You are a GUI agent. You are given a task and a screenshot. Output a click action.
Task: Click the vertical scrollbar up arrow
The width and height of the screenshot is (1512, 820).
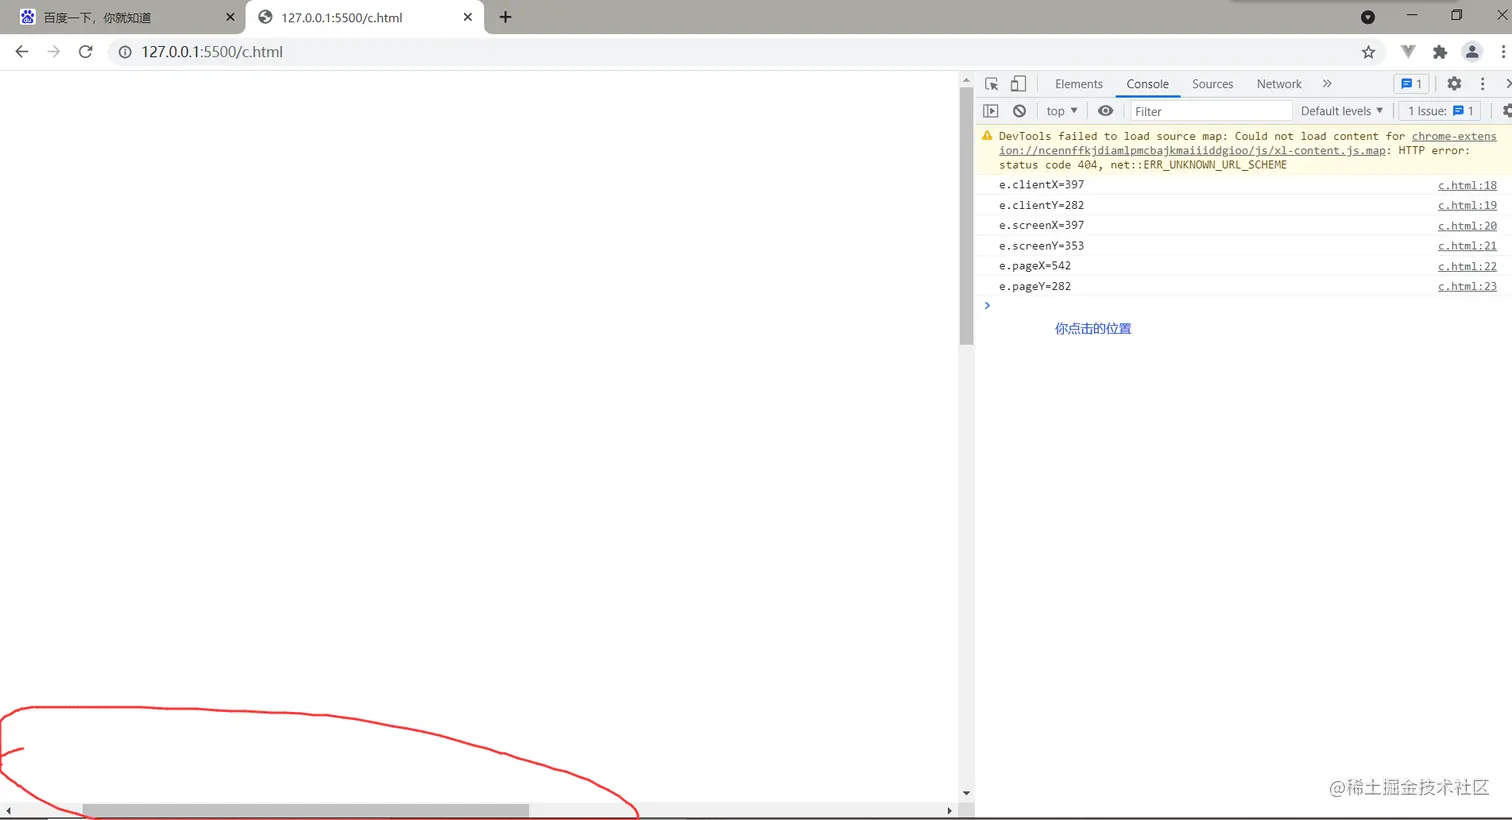pos(966,80)
